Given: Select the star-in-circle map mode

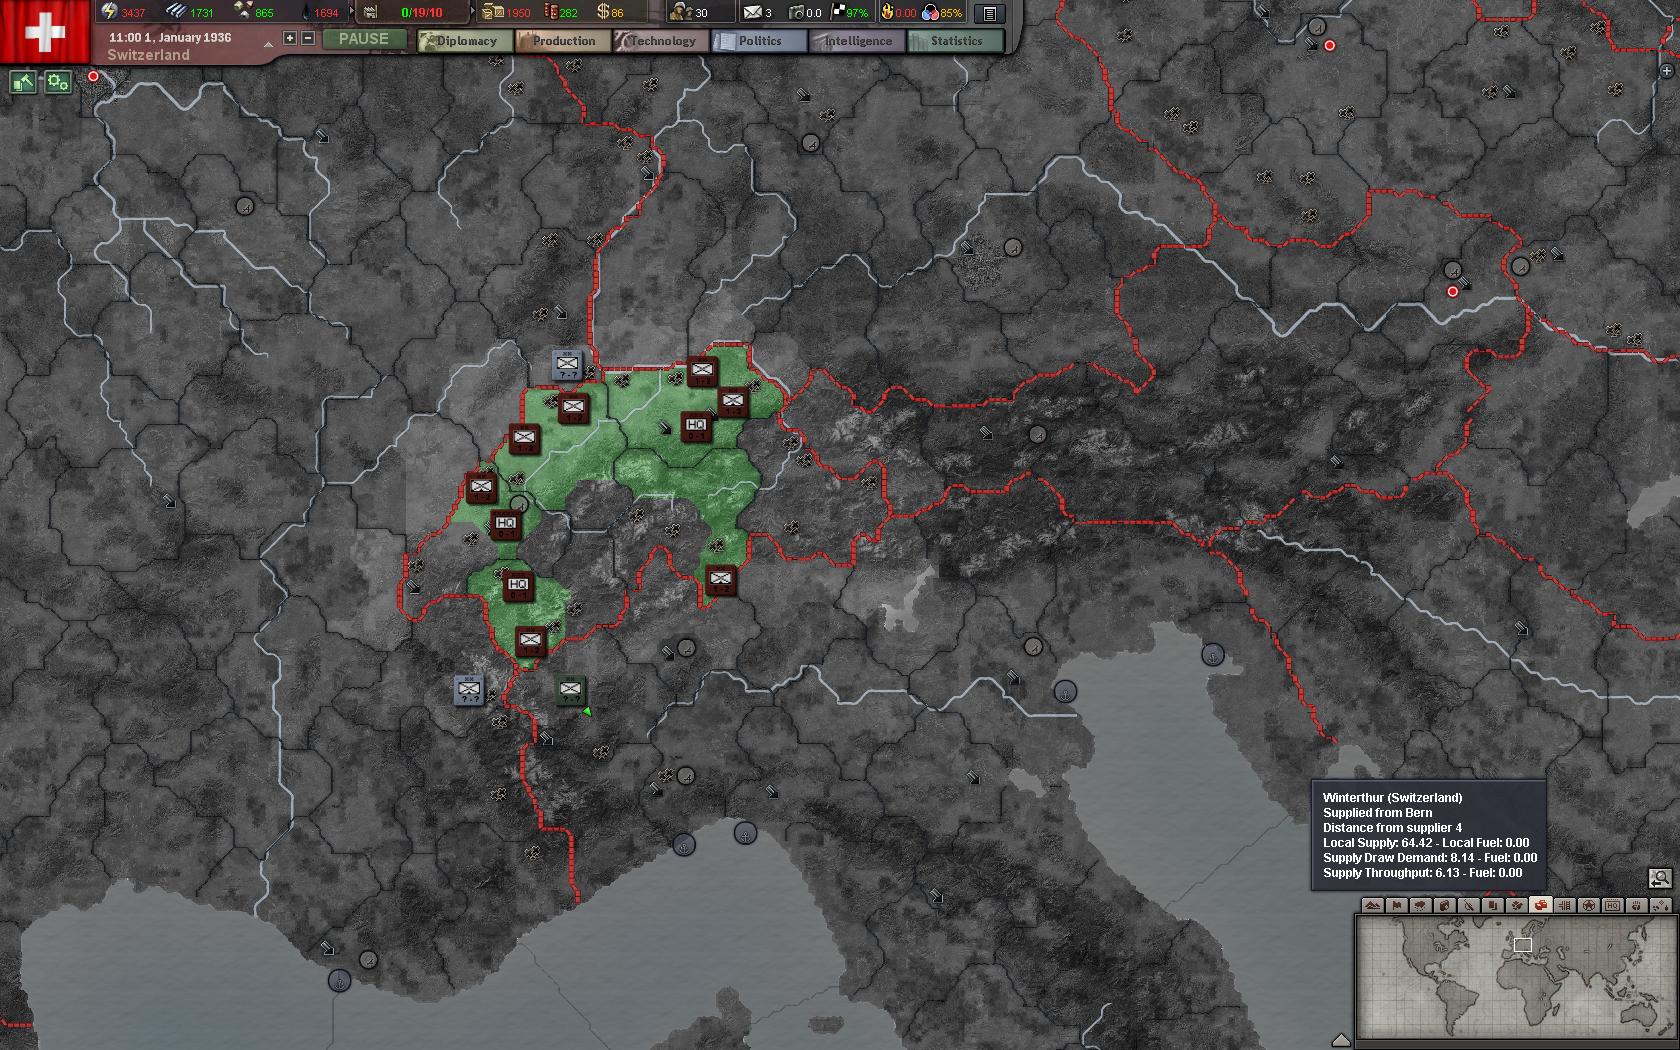Looking at the screenshot, I should [1589, 905].
